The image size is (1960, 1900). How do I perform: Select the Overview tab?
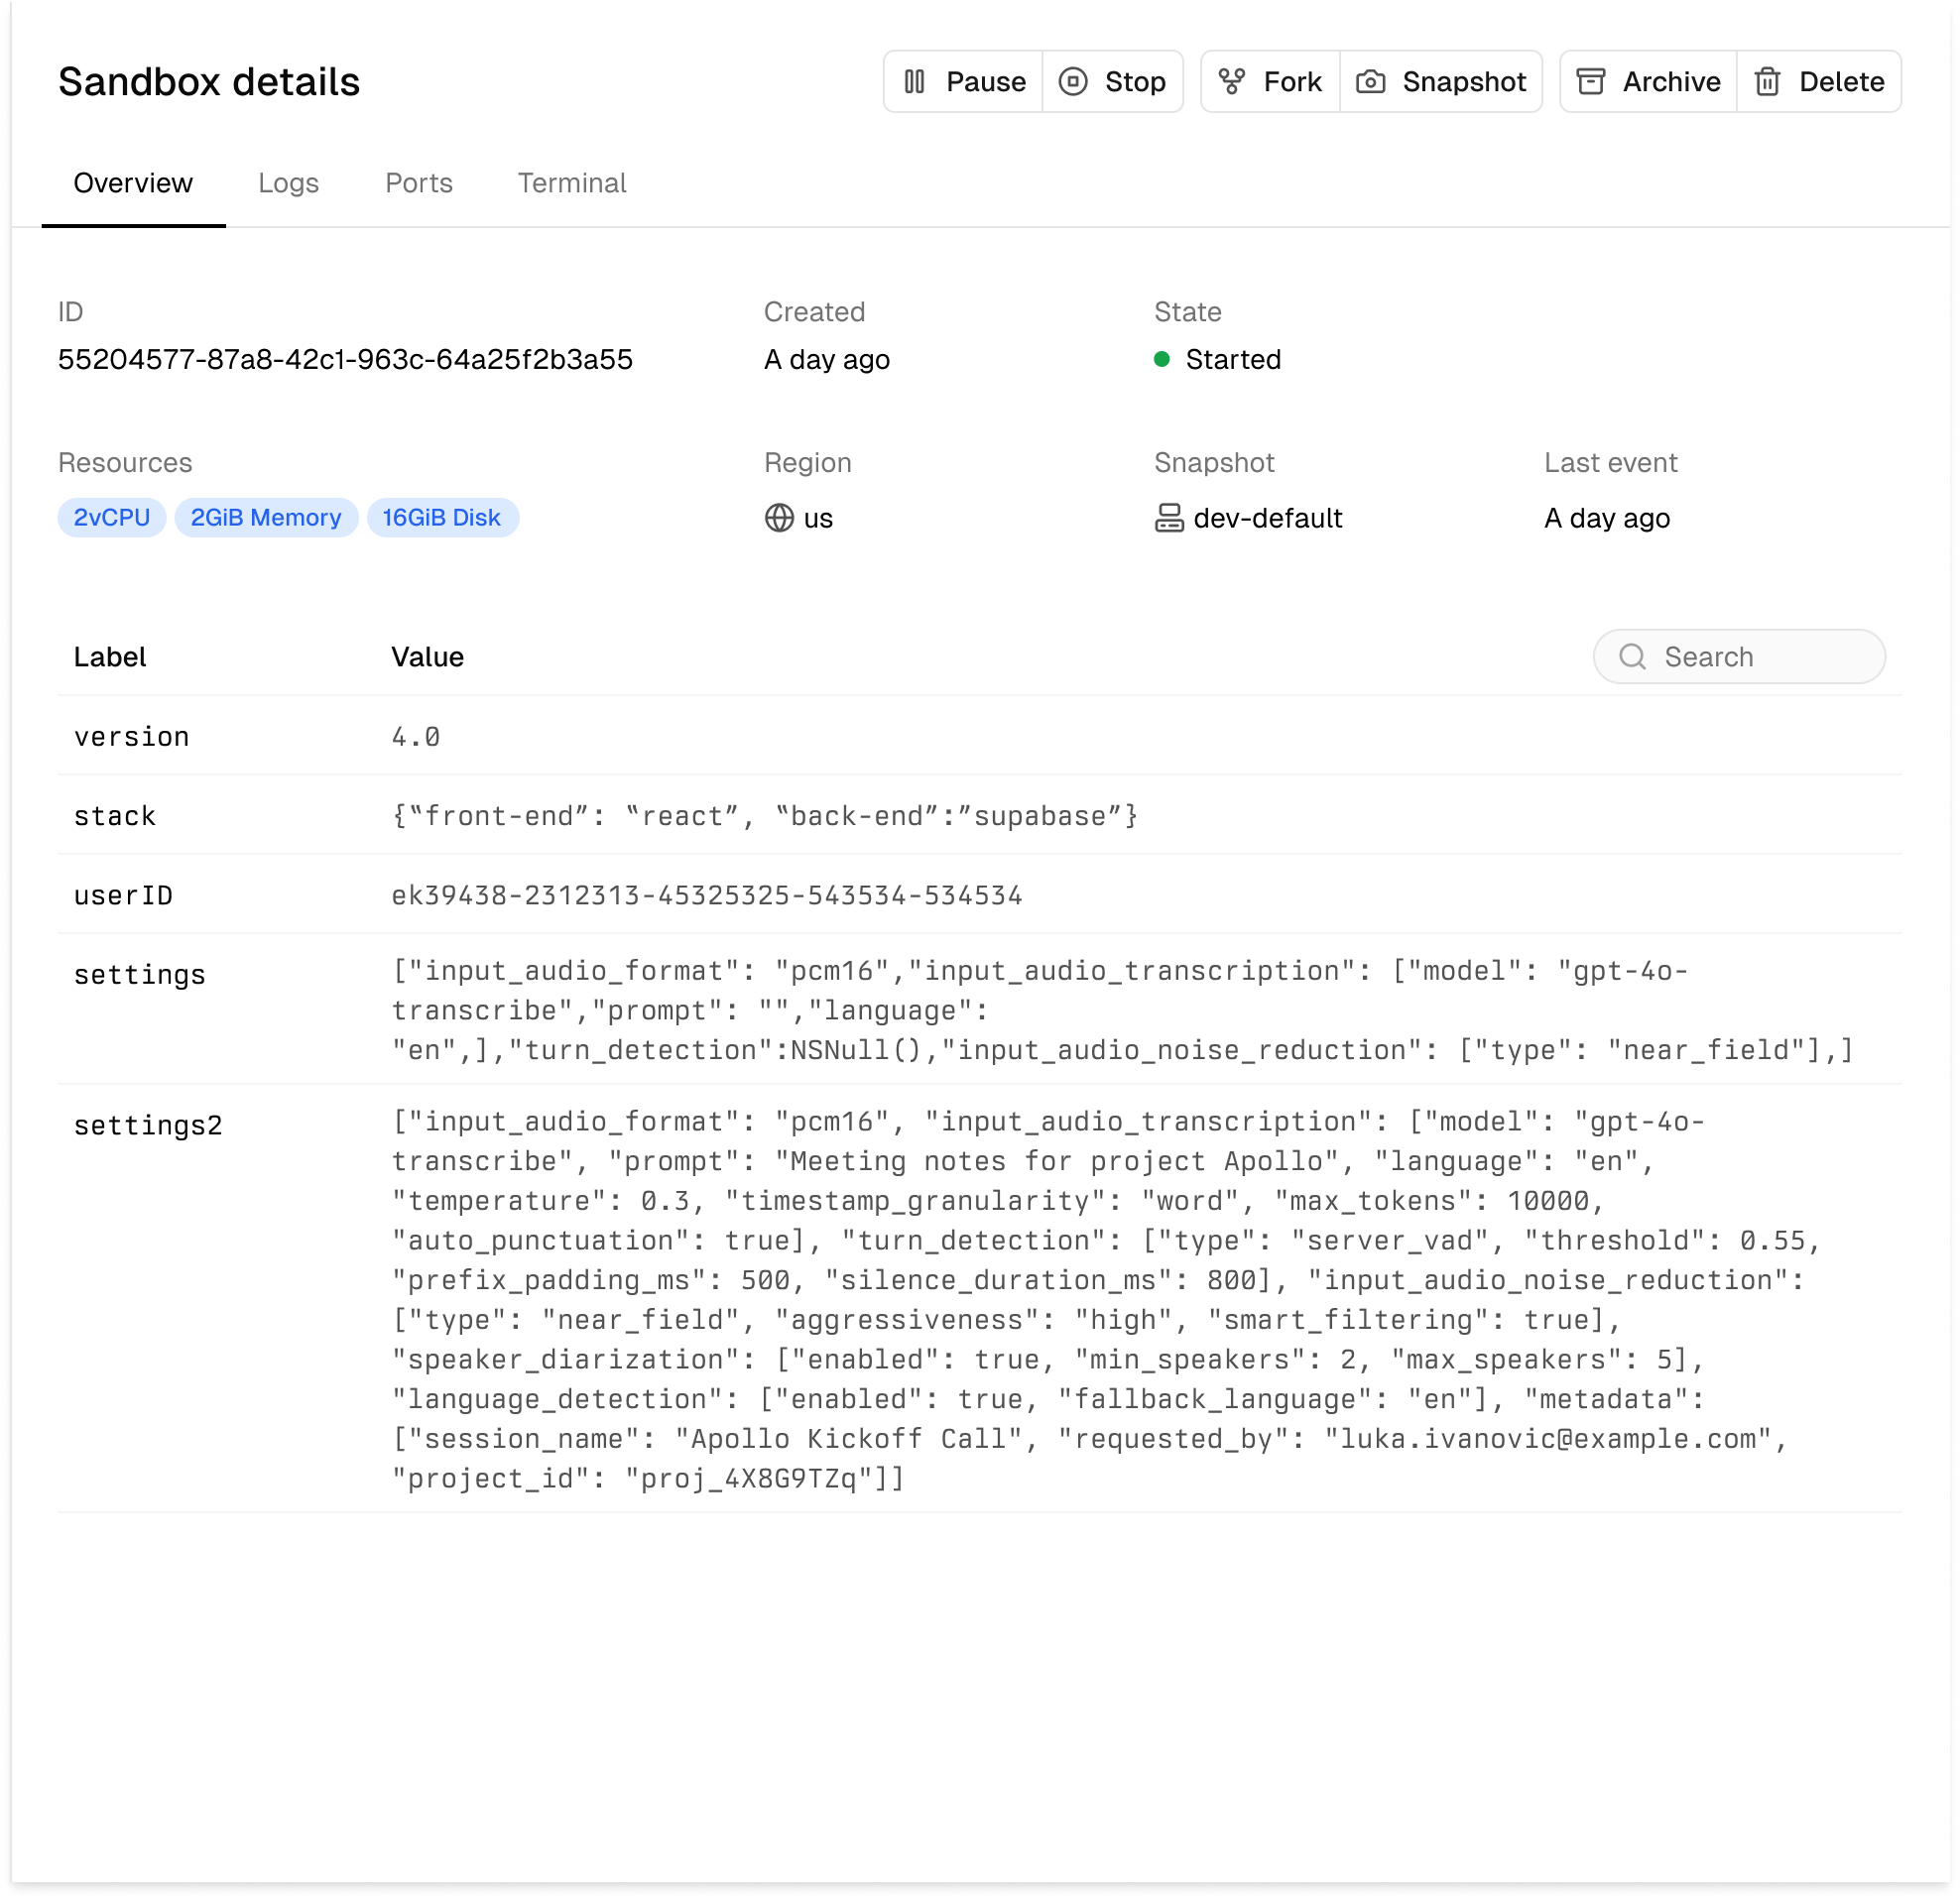[133, 183]
